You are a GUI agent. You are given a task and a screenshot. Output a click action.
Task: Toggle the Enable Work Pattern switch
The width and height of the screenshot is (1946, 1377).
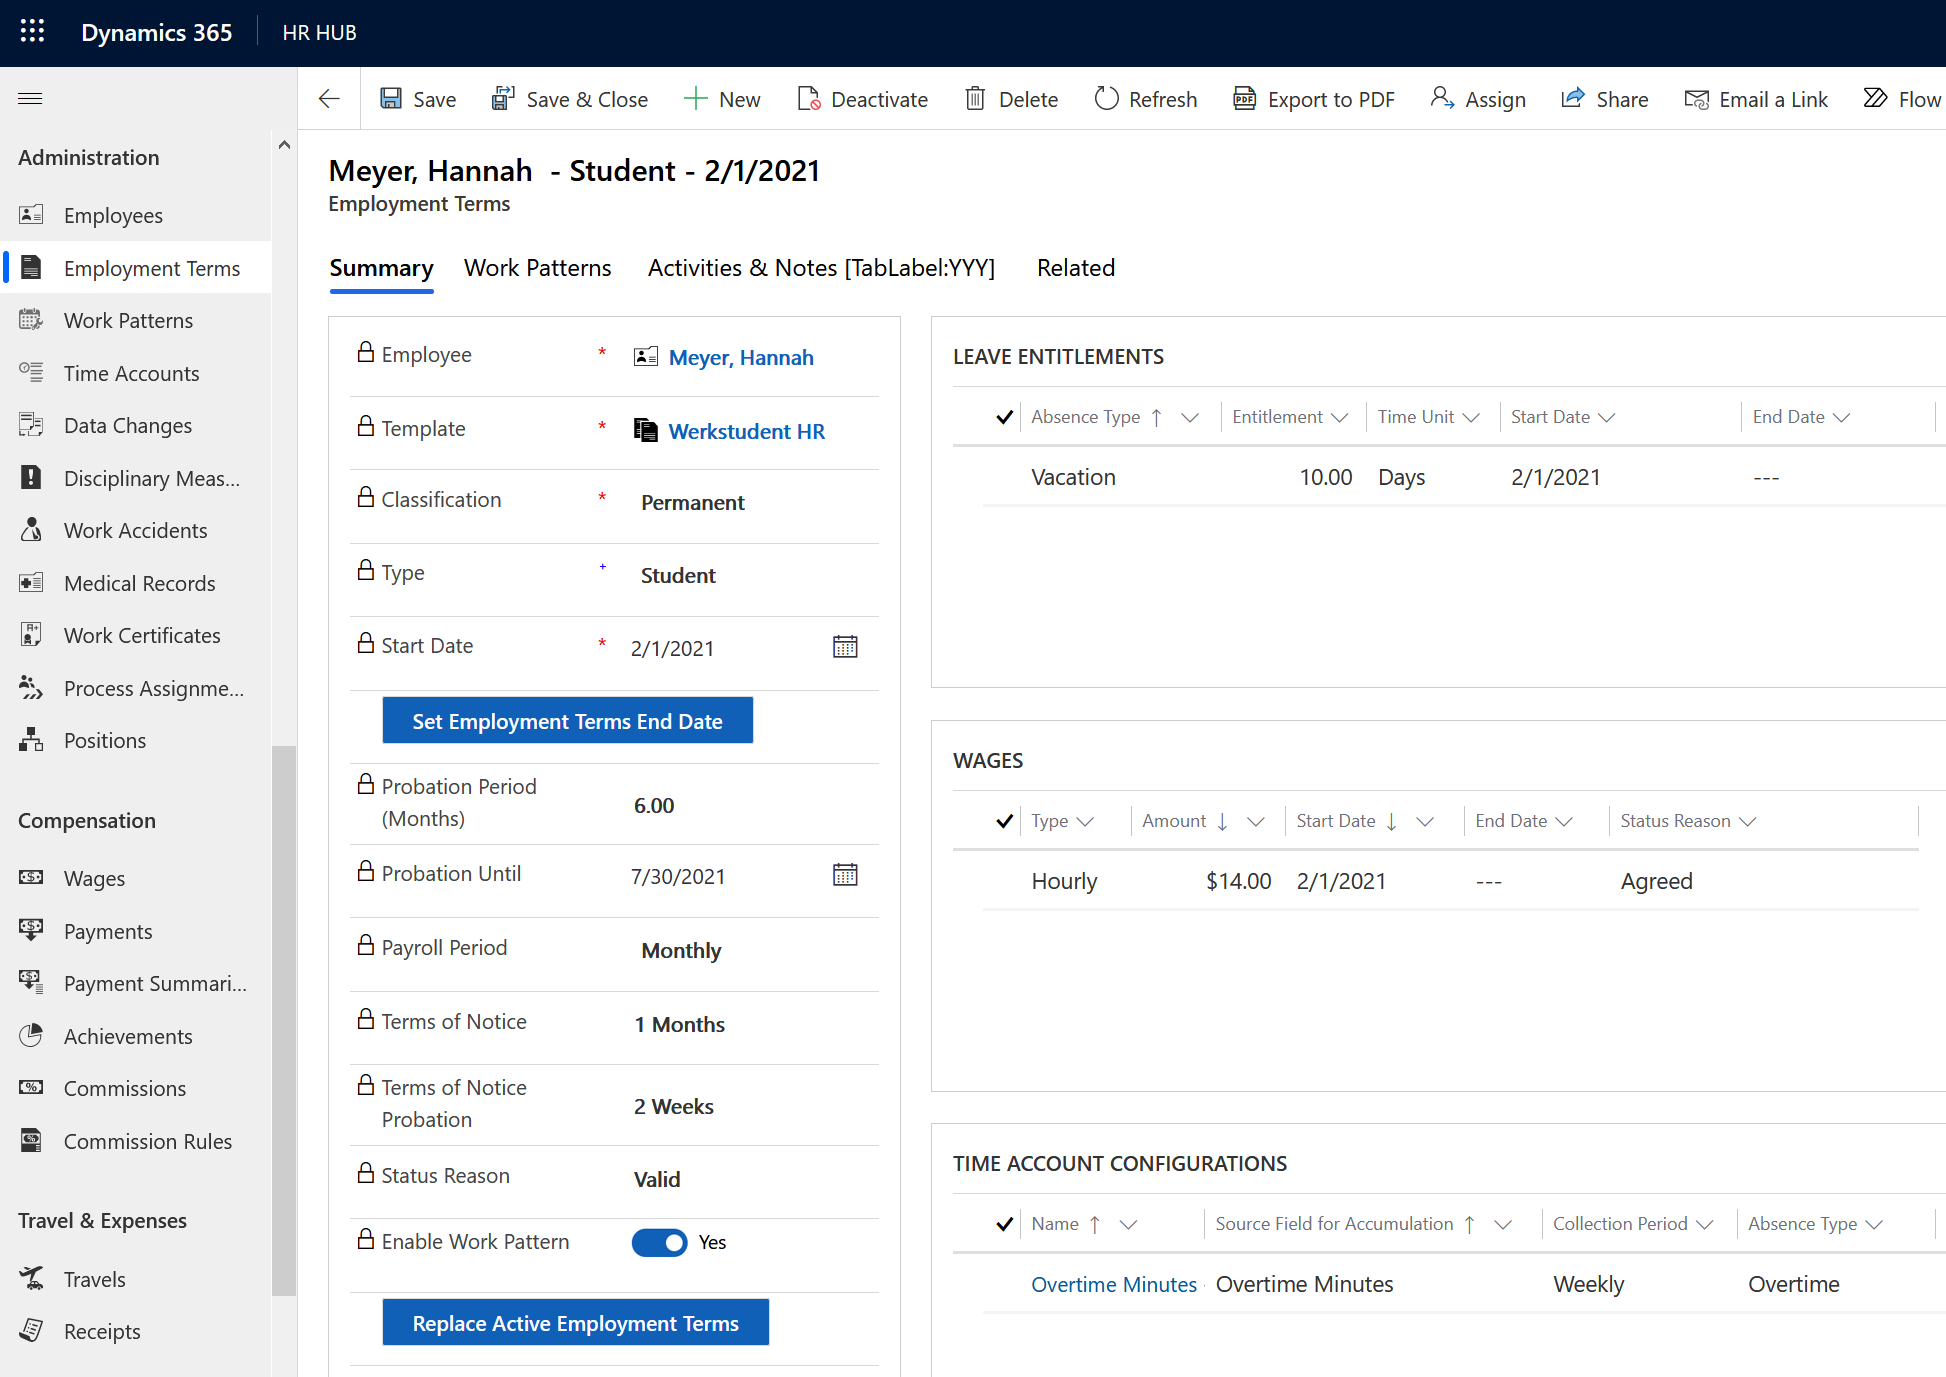tap(660, 1242)
